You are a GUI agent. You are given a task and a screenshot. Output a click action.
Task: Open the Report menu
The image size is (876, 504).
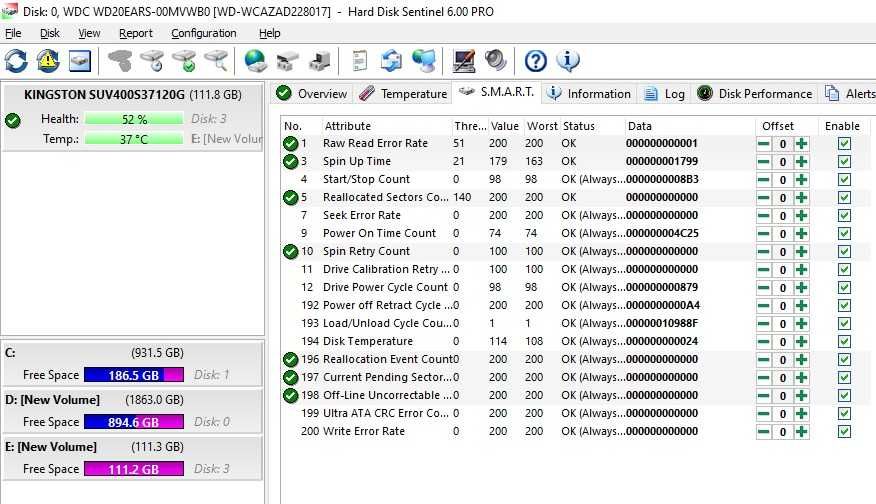point(136,33)
